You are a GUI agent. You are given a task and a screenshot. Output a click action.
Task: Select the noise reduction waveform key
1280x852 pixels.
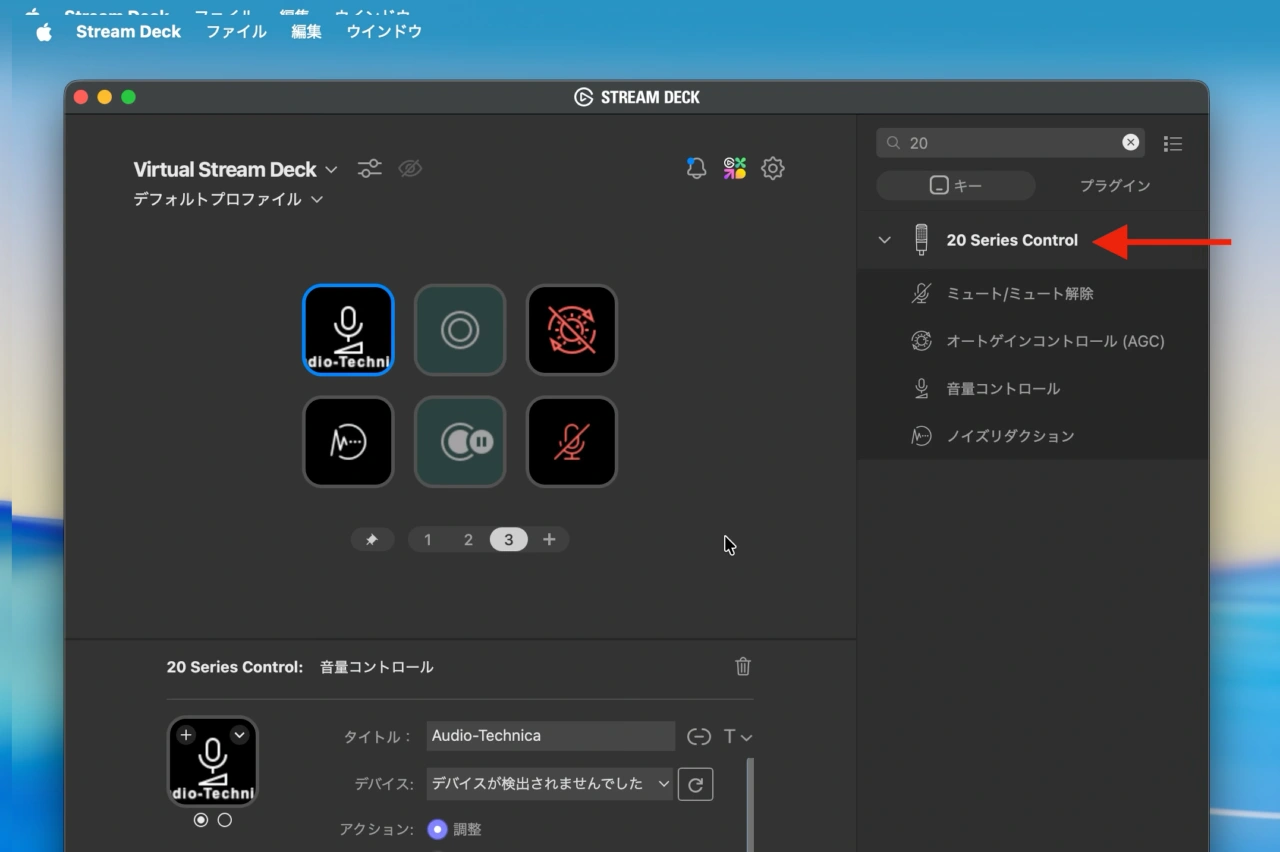pyautogui.click(x=348, y=442)
